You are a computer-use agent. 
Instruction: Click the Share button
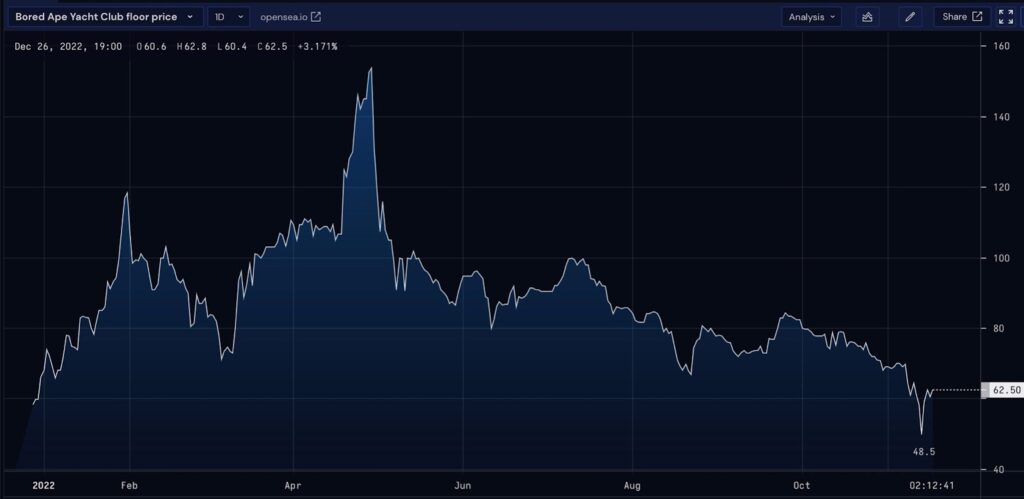click(x=962, y=17)
